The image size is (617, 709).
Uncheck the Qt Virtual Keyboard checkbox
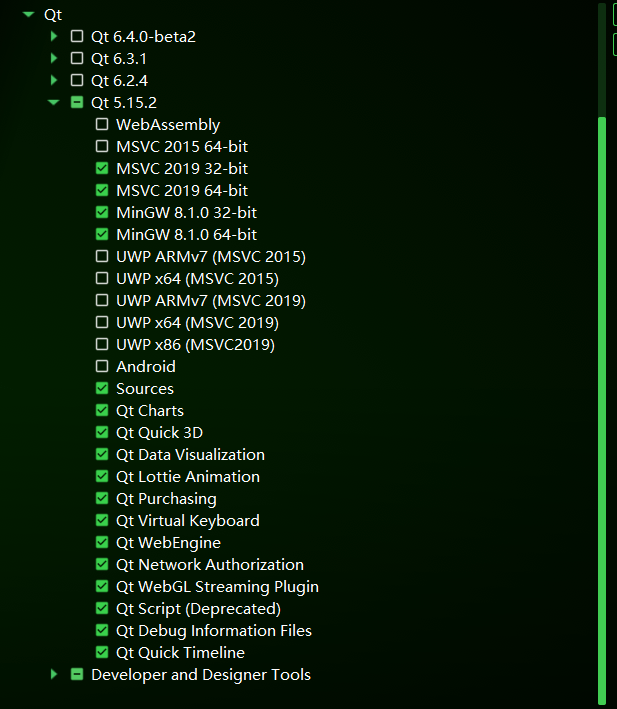(102, 520)
